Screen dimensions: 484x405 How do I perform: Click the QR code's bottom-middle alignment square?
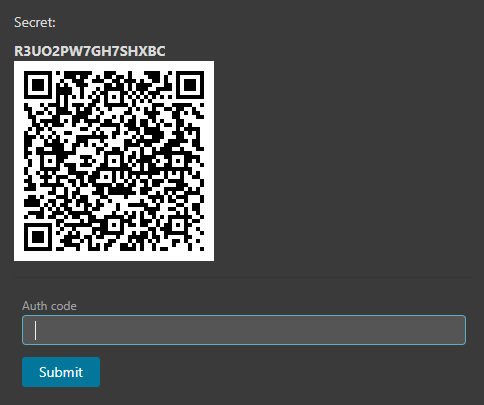tap(114, 225)
